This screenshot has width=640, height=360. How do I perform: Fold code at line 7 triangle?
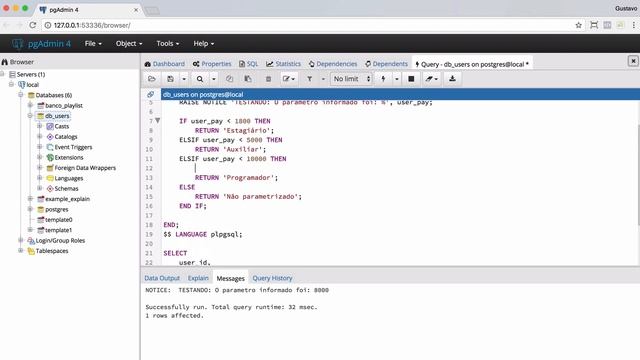click(158, 120)
